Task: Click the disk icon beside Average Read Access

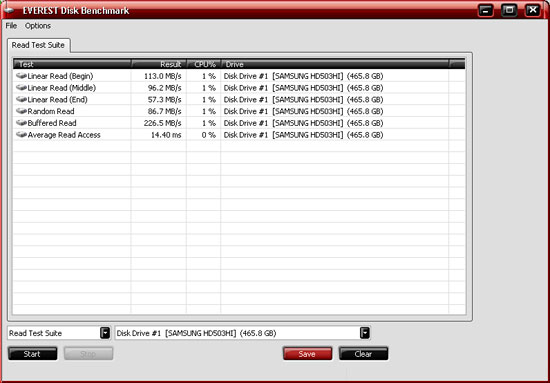Action: click(21, 135)
